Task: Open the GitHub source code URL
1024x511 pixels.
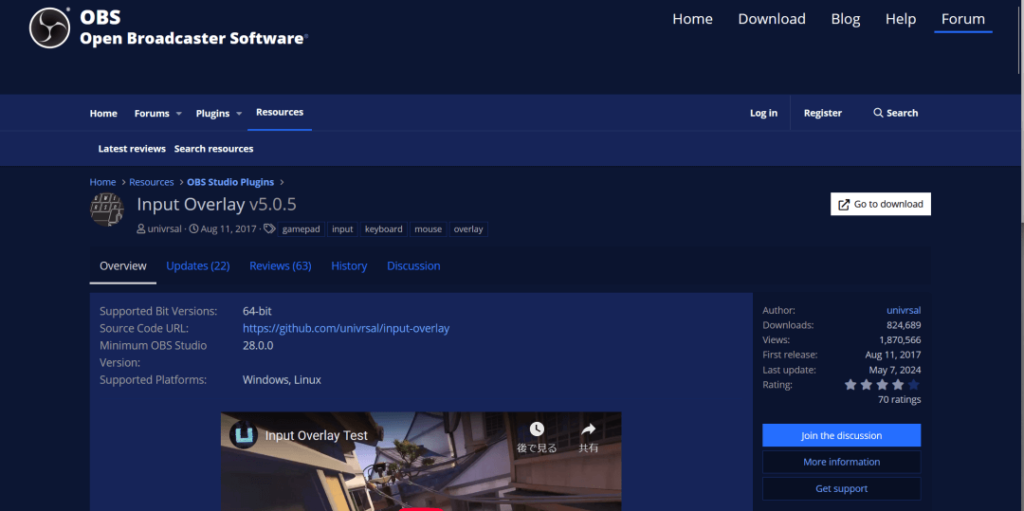Action: coord(346,328)
